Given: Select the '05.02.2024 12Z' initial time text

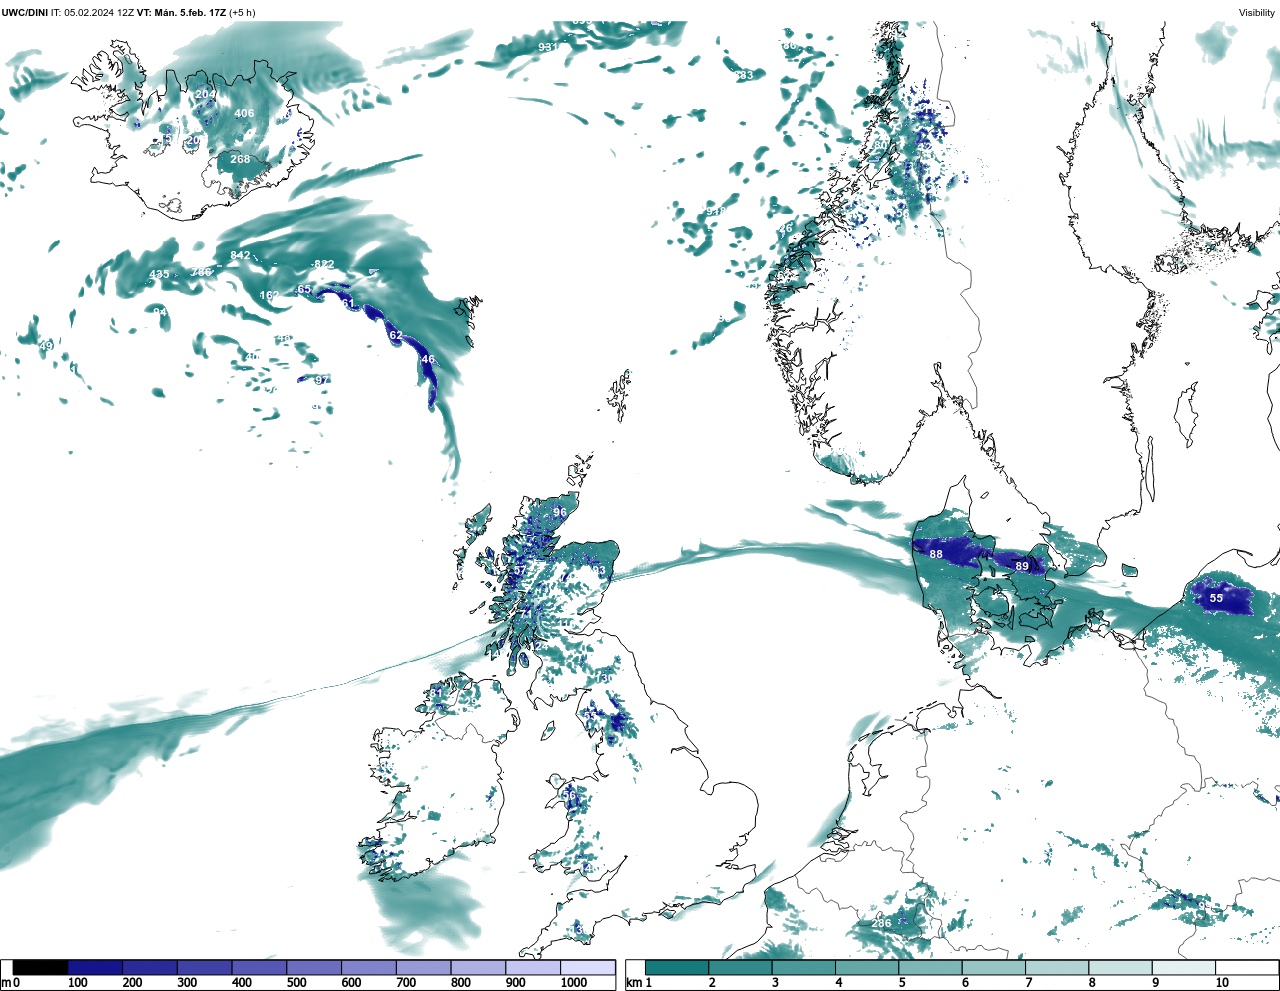Looking at the screenshot, I should coord(99,12).
